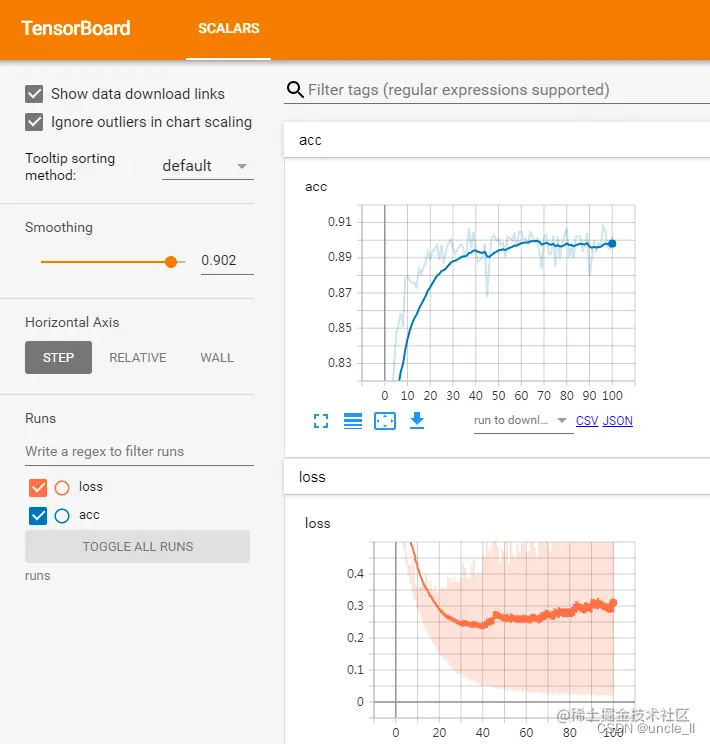The width and height of the screenshot is (710, 744).
Task: Download acc data via JSON link
Action: [x=617, y=421]
